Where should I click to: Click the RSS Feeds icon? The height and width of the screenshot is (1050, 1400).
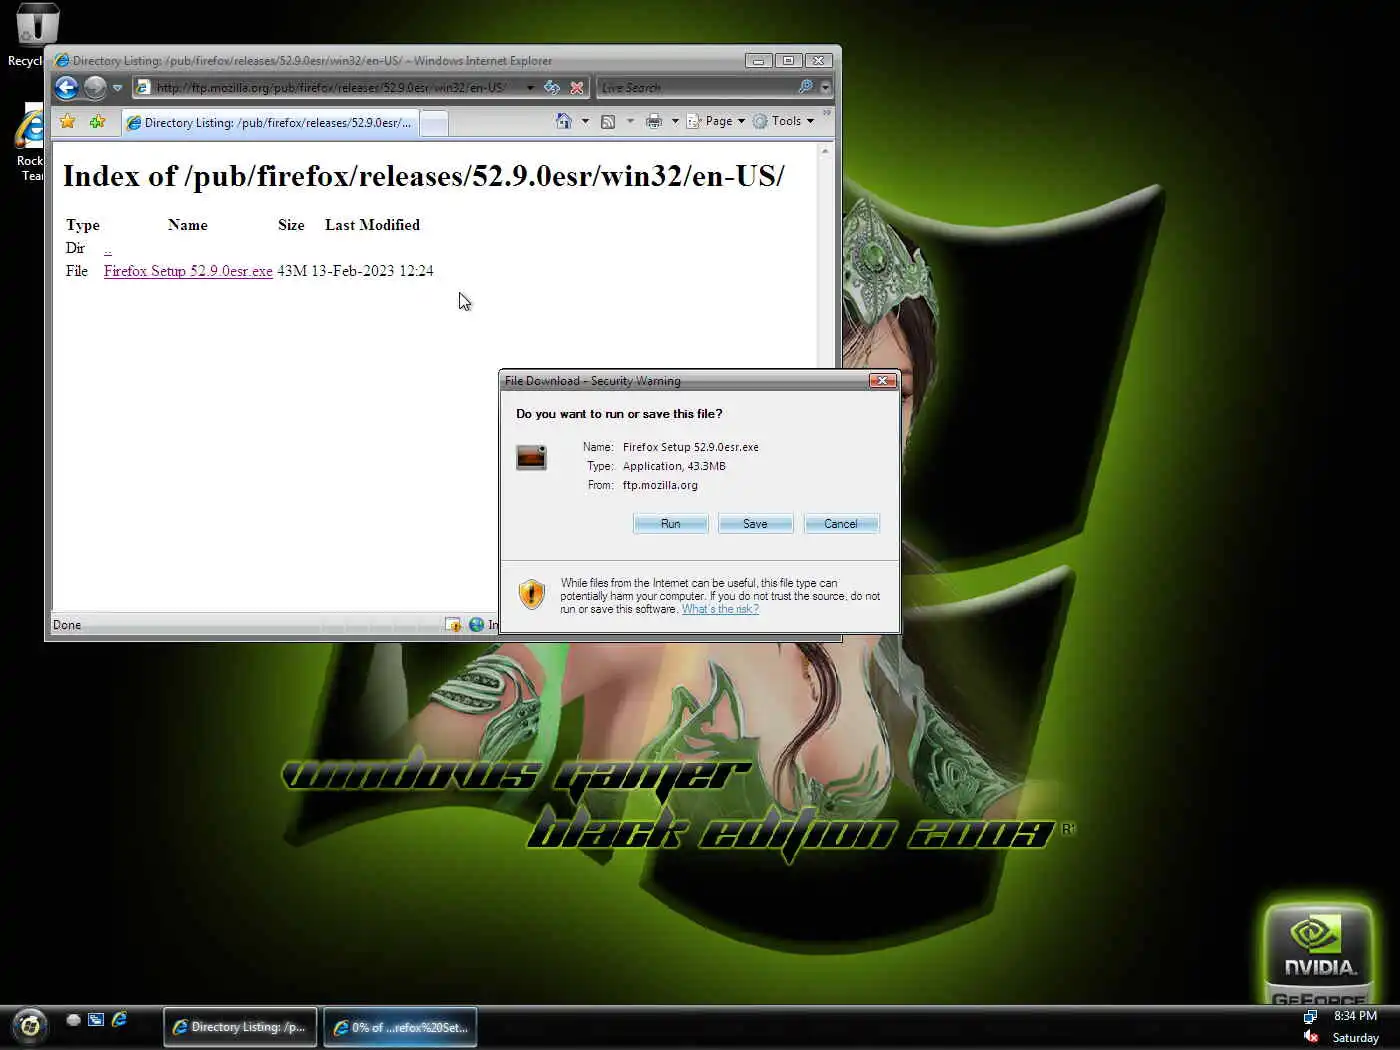coord(608,122)
